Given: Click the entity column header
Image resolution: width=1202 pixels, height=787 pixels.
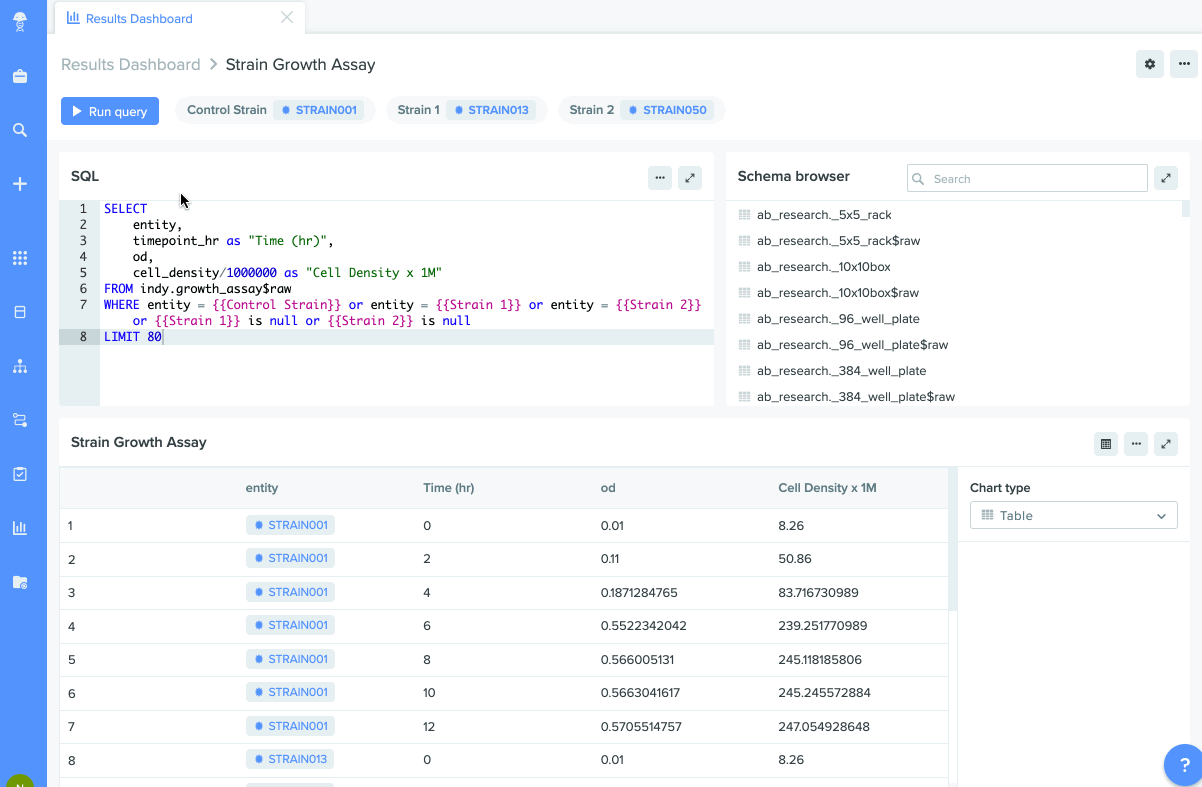Looking at the screenshot, I should [262, 488].
